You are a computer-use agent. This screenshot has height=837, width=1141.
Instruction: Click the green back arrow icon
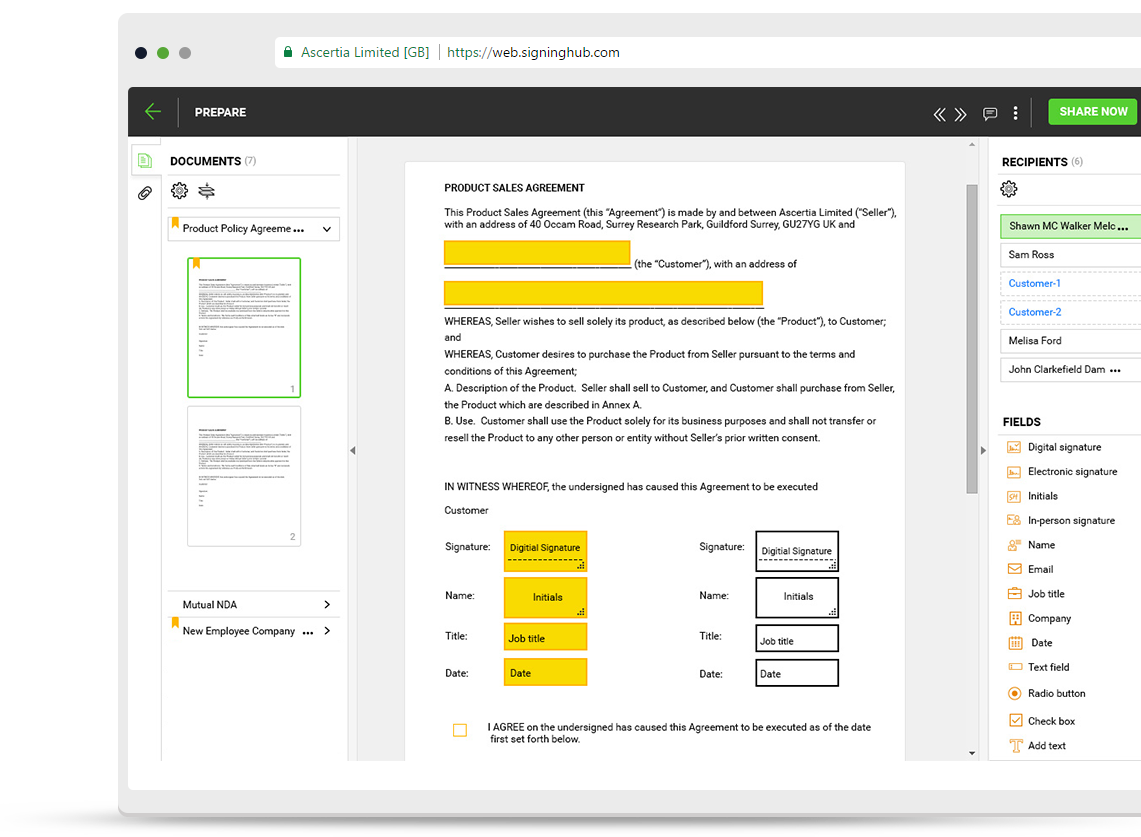click(x=152, y=112)
